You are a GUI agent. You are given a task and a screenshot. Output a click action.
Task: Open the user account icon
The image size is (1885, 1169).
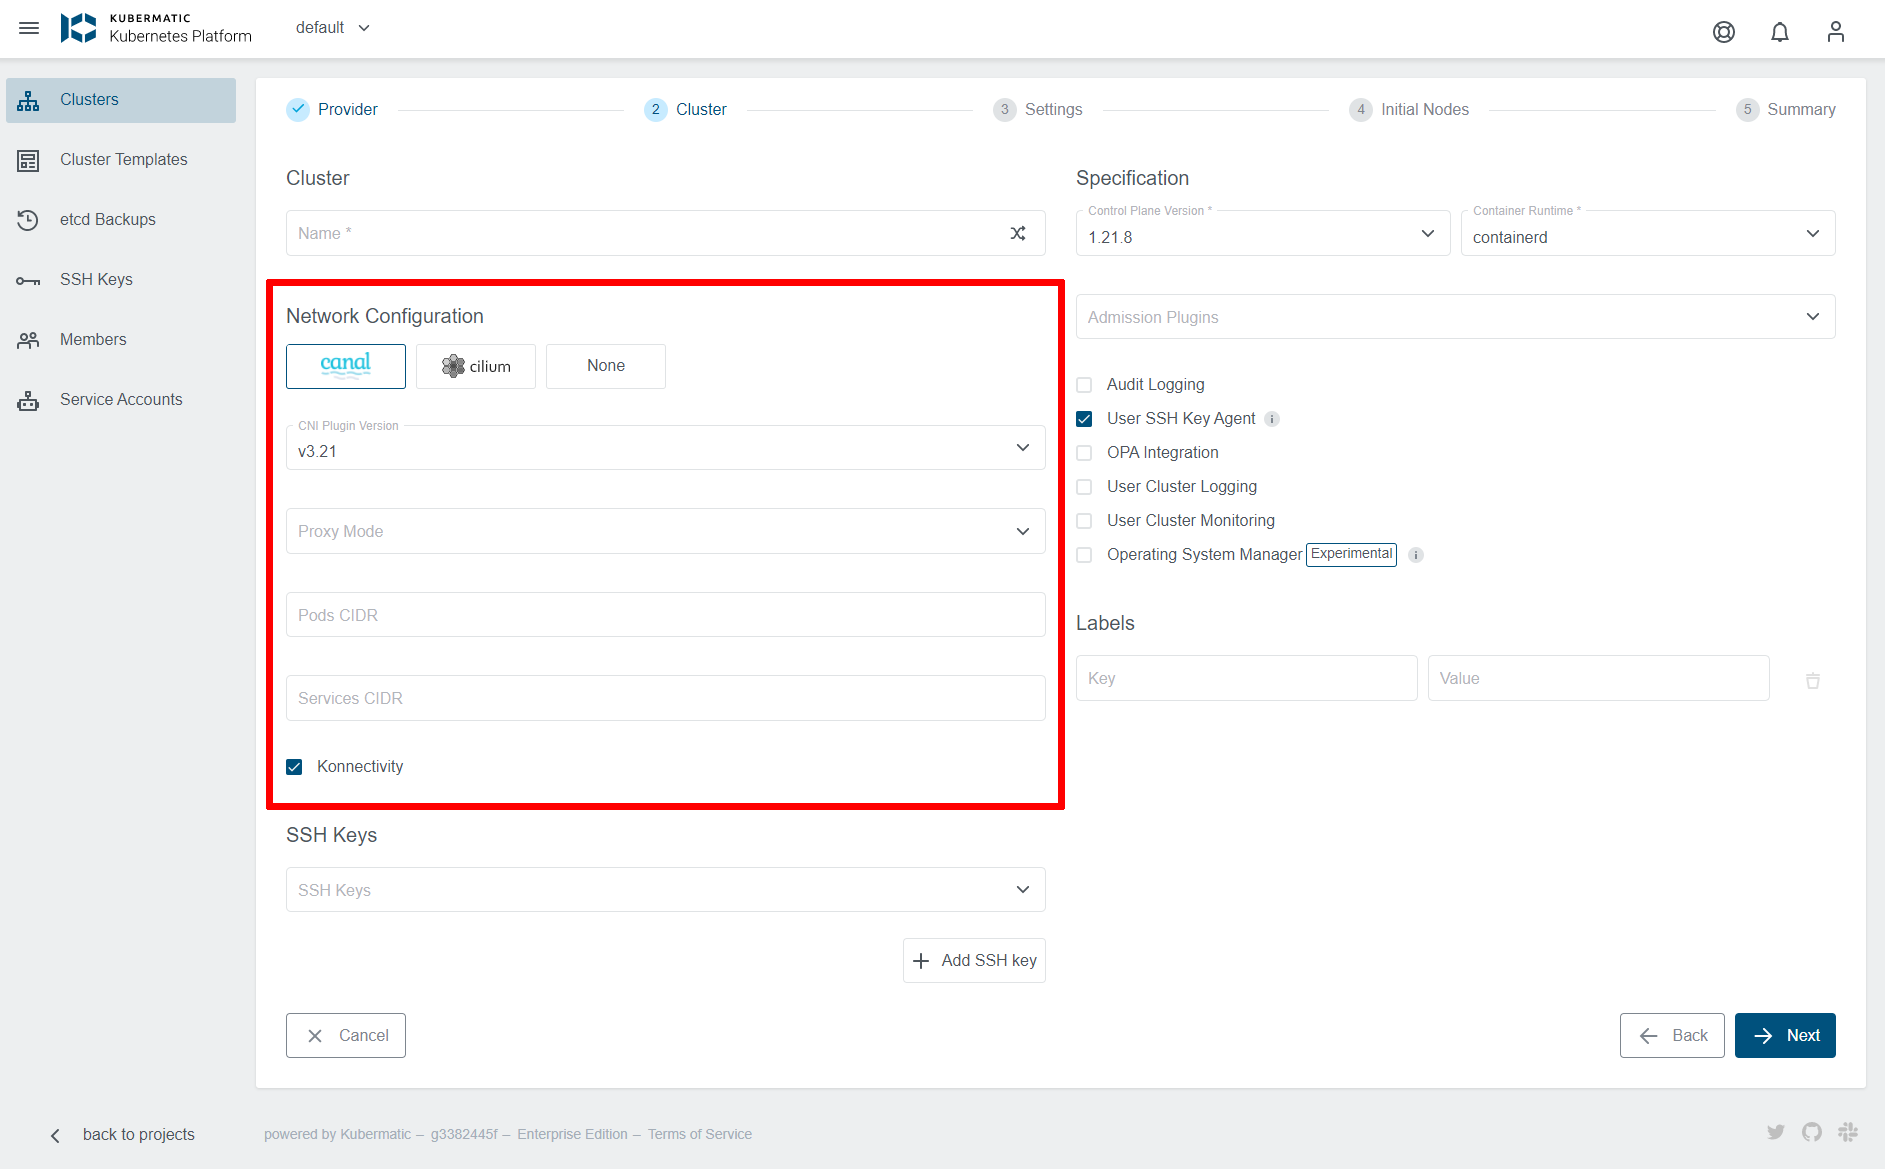coord(1835,31)
